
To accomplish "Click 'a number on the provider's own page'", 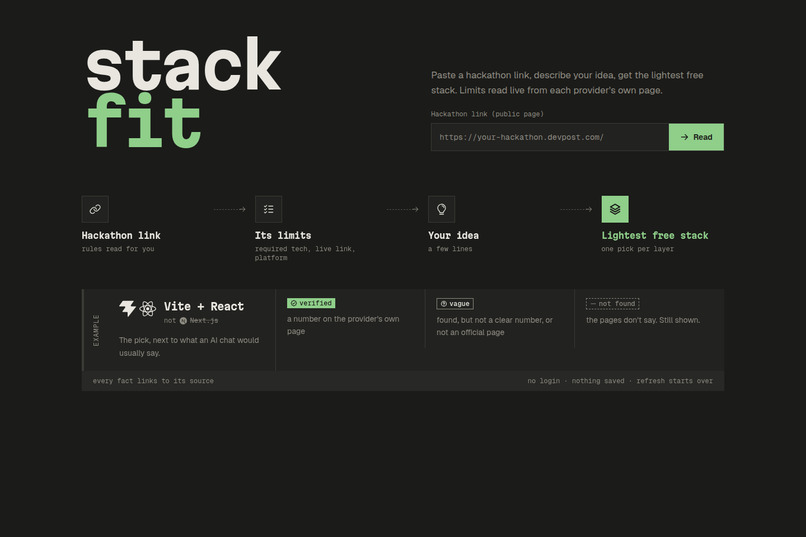I will [x=343, y=325].
